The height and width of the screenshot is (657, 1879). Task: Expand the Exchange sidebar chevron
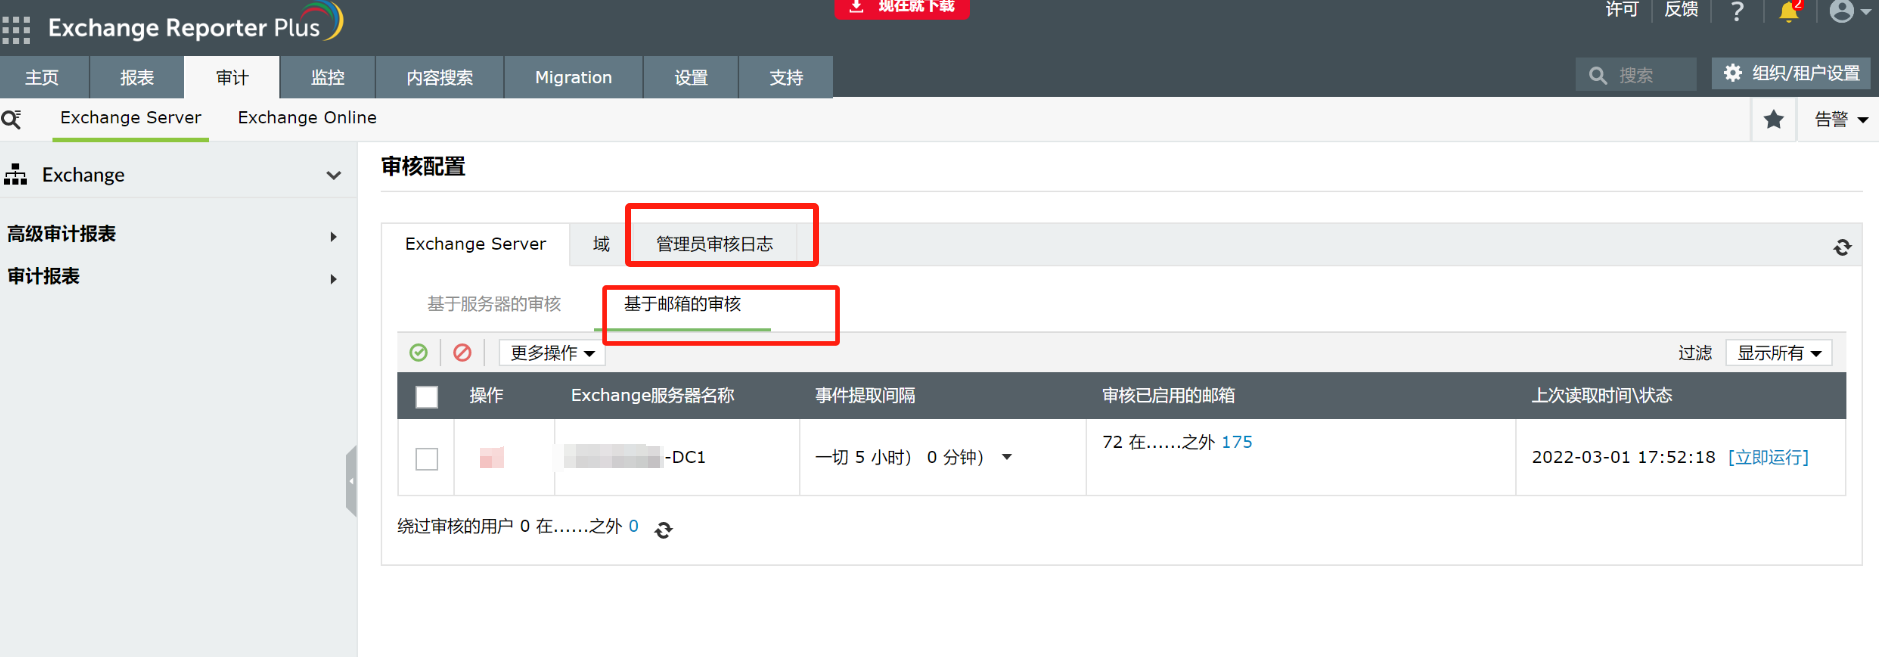pyautogui.click(x=334, y=175)
